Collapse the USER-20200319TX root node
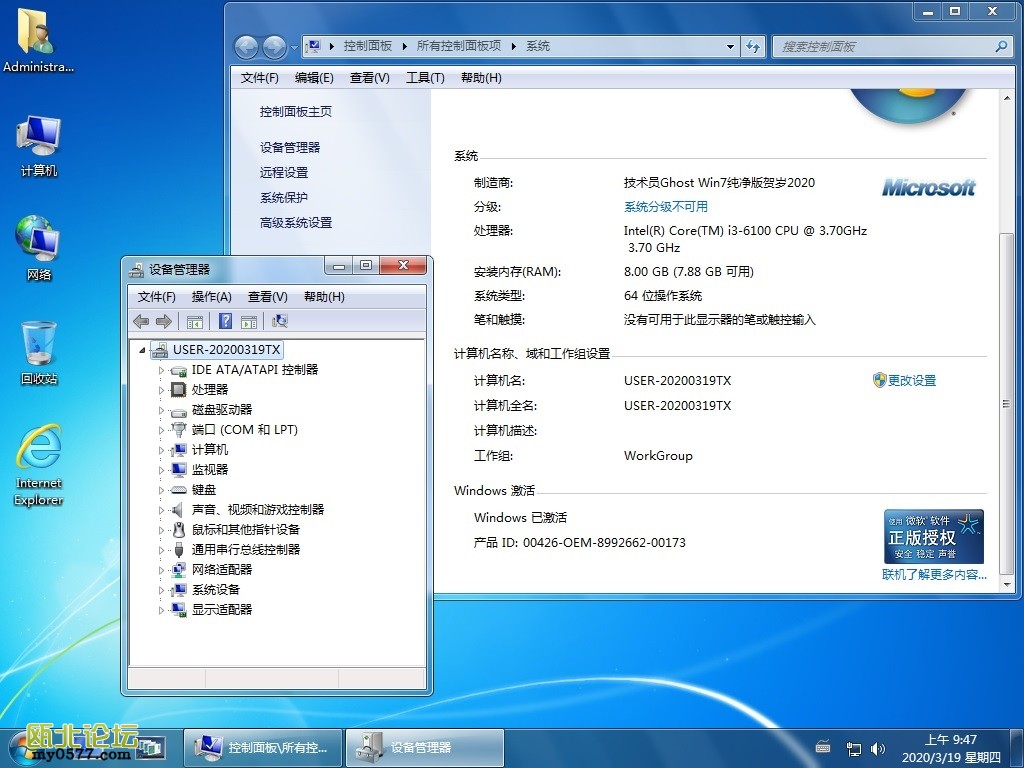1024x768 pixels. pyautogui.click(x=142, y=350)
